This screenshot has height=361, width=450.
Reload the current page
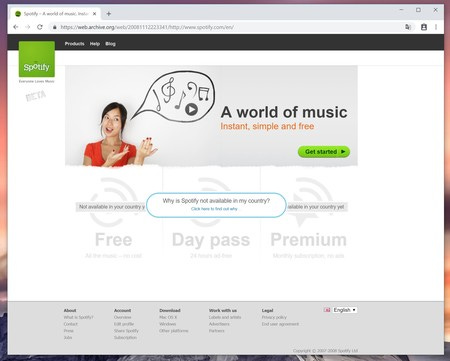coord(40,27)
